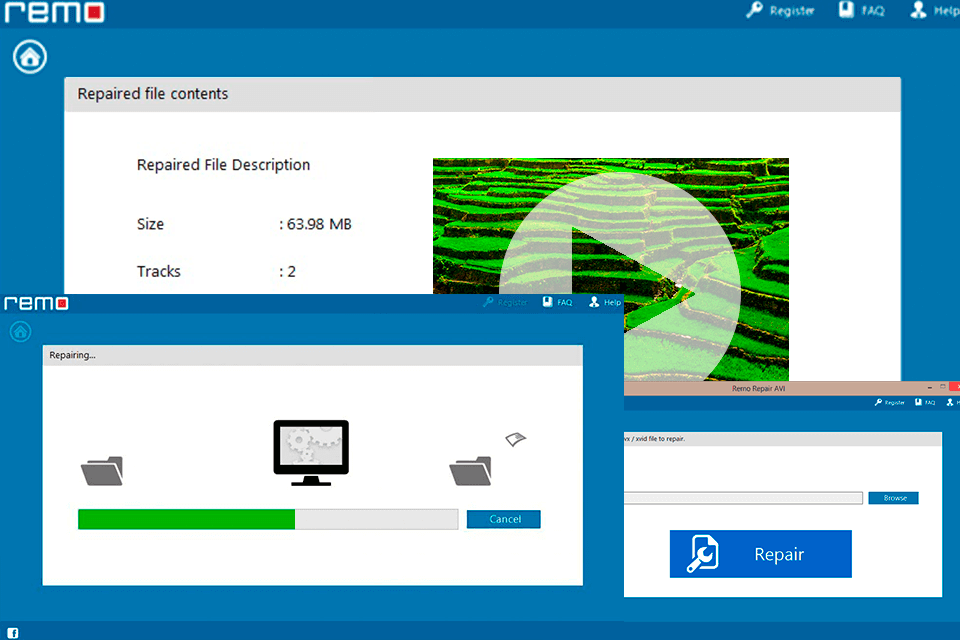Click the Facebook icon at bottom-left

pyautogui.click(x=13, y=632)
